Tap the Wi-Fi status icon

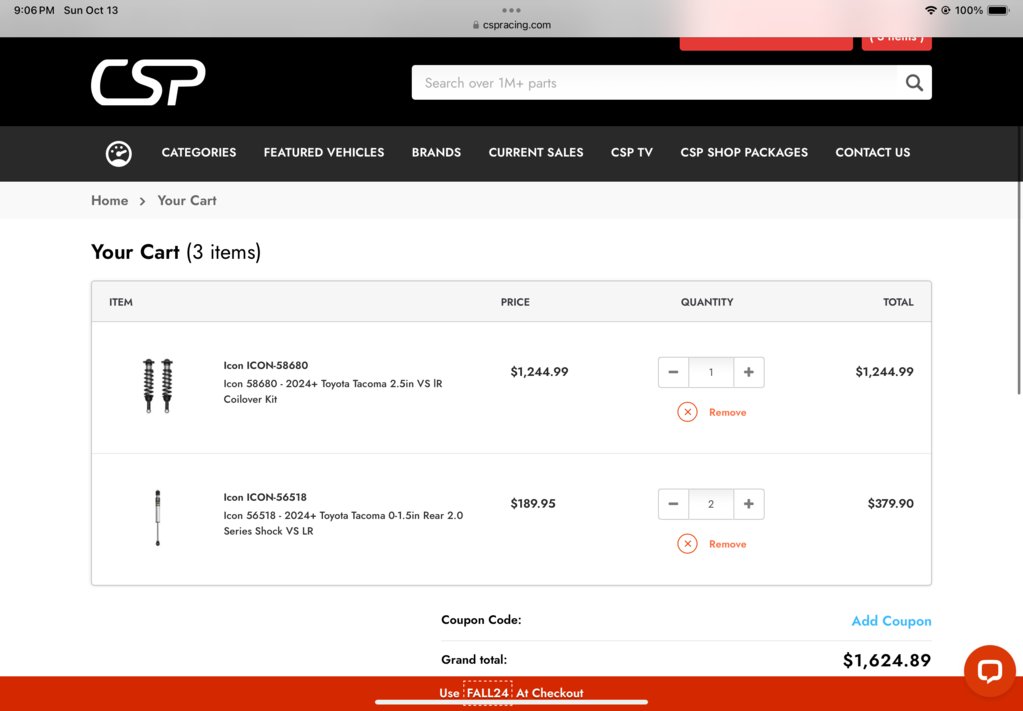pos(930,10)
